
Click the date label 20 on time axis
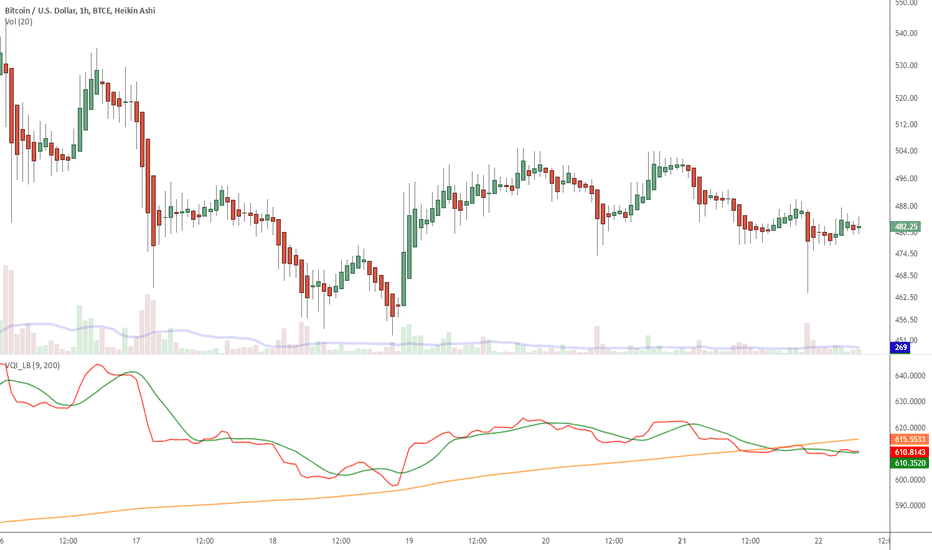click(546, 541)
